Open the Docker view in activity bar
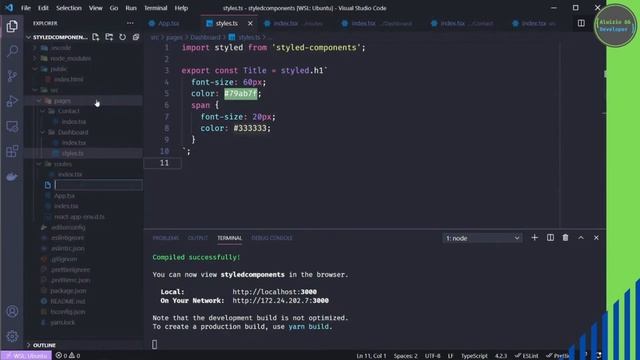This screenshot has height=360, width=640. click(x=12, y=177)
